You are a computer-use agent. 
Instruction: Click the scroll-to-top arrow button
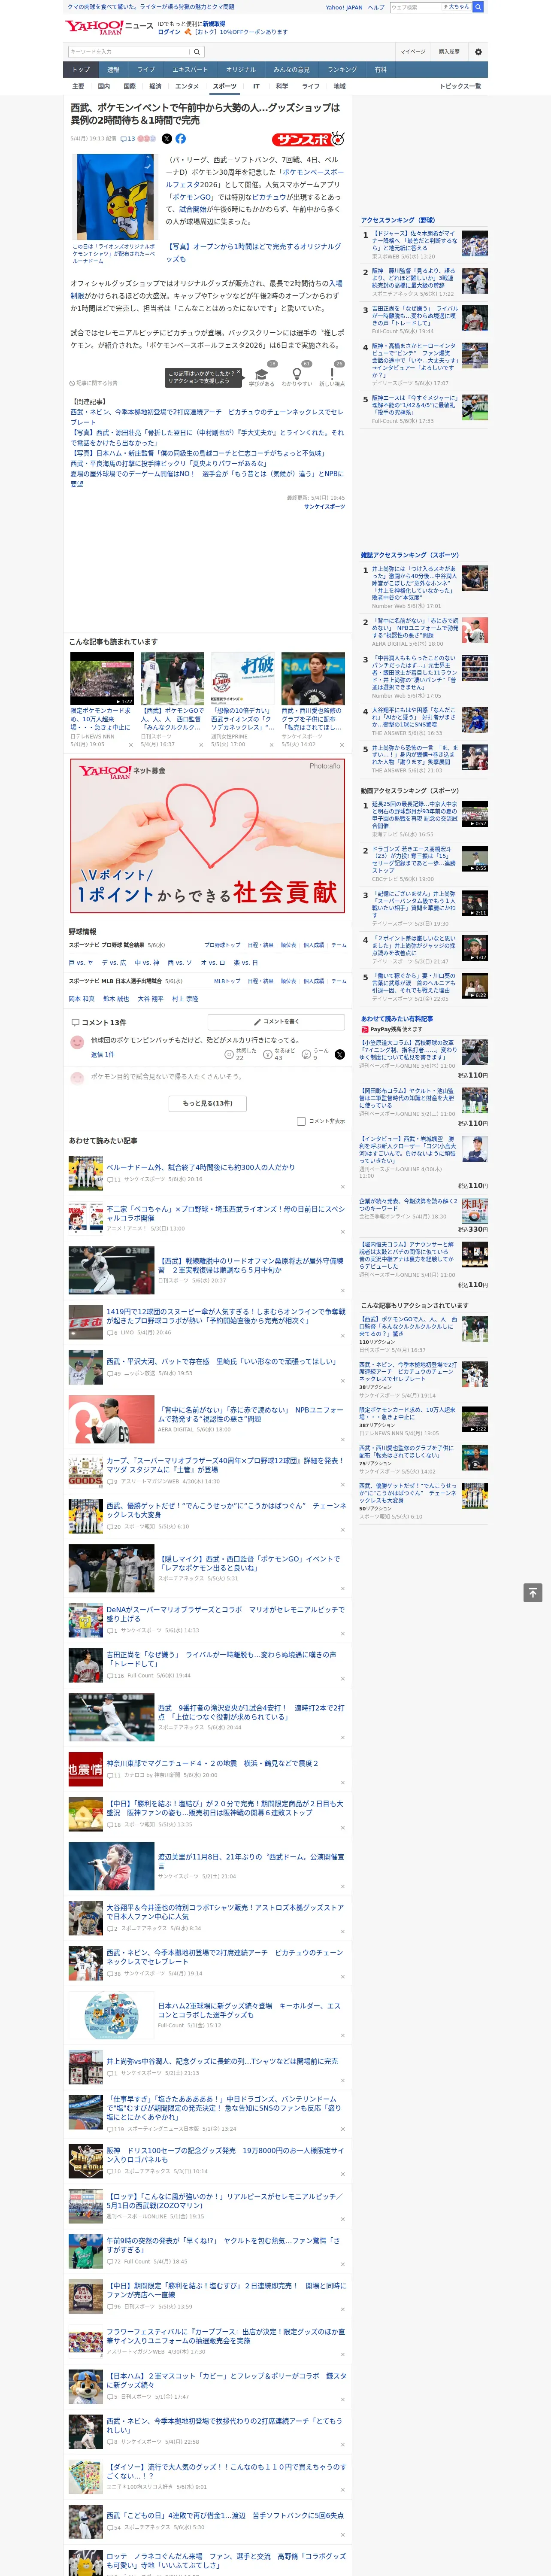[x=532, y=1592]
